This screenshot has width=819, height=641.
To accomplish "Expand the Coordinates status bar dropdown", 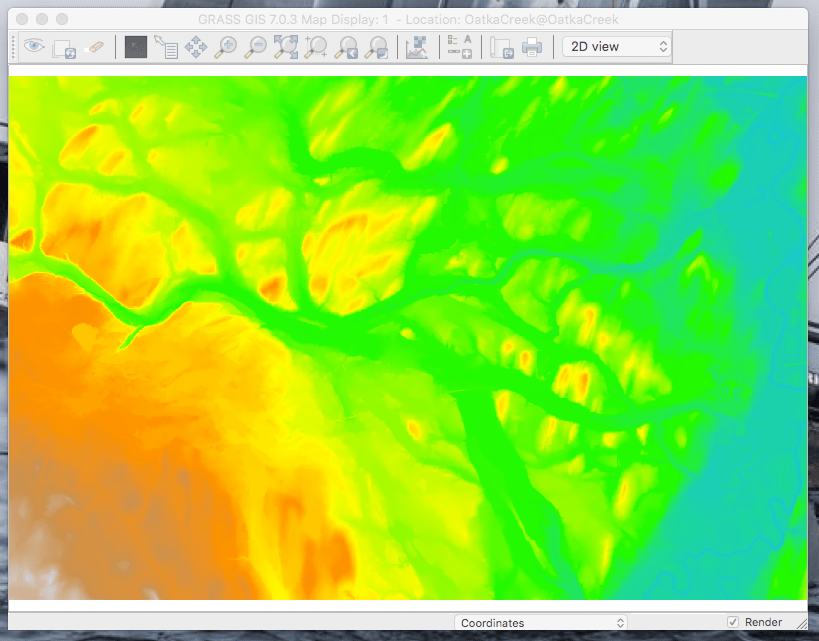I will point(540,623).
